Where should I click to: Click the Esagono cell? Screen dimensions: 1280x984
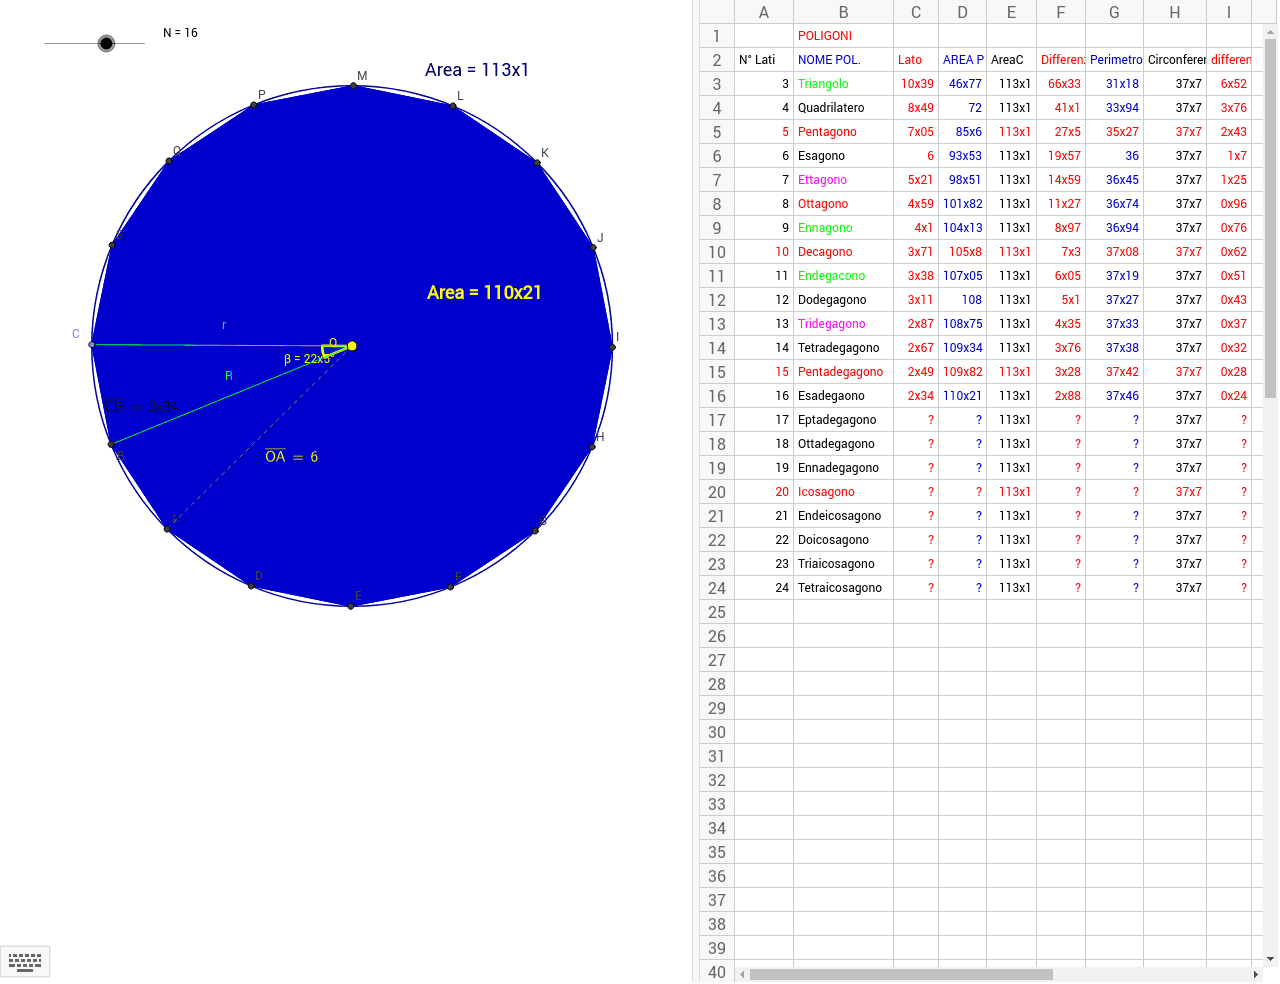844,156
